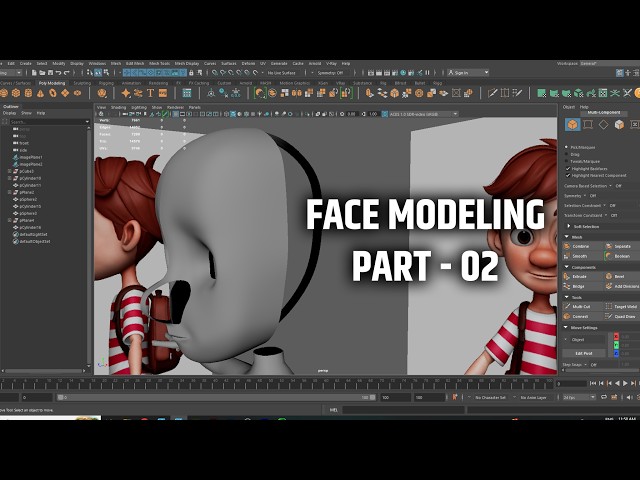Screen dimensions: 640x480
Task: Select Edge selection icon in Modeling Toolkit
Action: coord(588,124)
